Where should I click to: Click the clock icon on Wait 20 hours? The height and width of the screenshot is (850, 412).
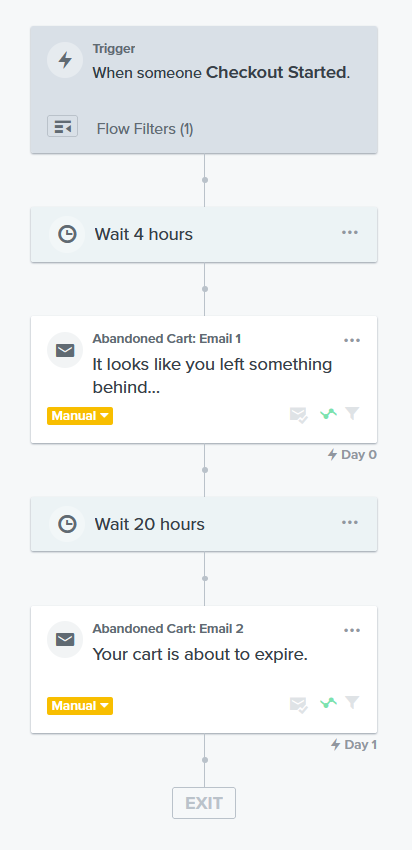pos(67,524)
